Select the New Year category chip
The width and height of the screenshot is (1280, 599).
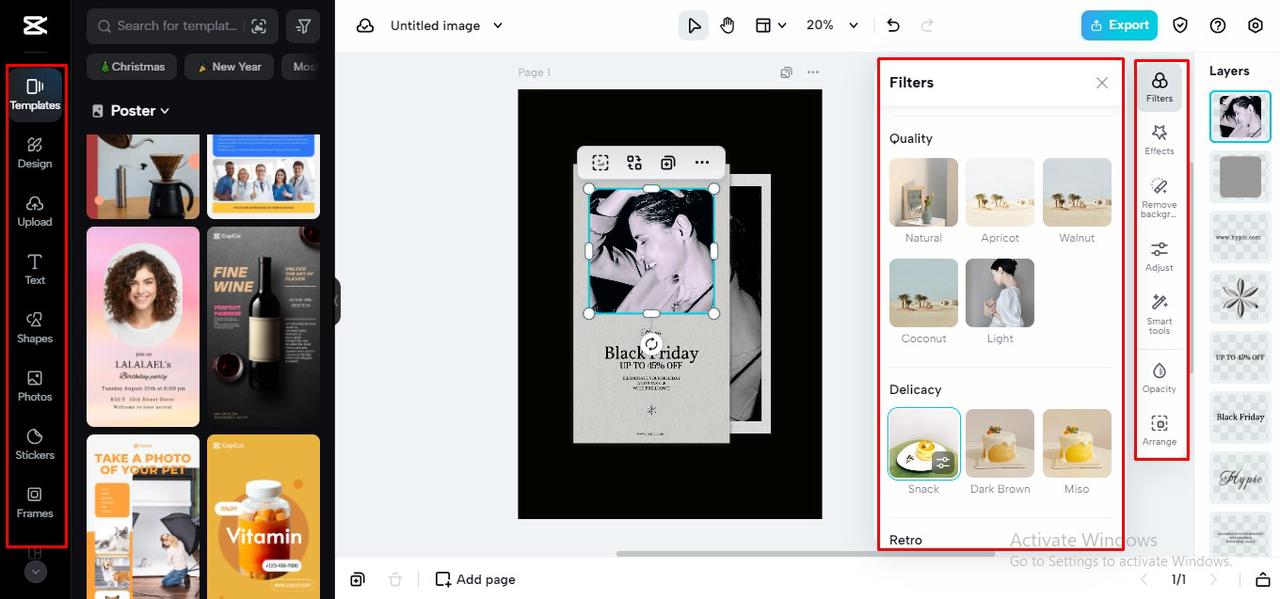click(x=229, y=67)
